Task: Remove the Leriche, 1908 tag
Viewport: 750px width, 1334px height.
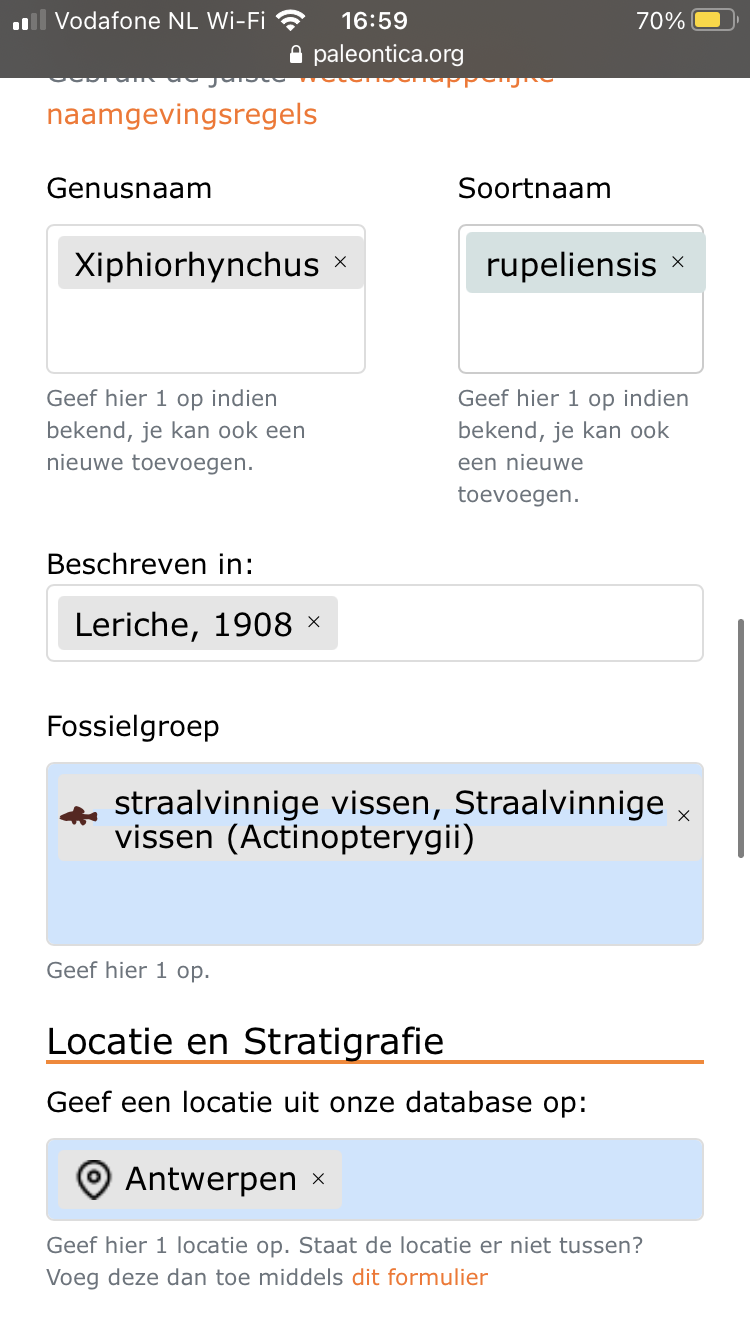Action: pyautogui.click(x=314, y=622)
